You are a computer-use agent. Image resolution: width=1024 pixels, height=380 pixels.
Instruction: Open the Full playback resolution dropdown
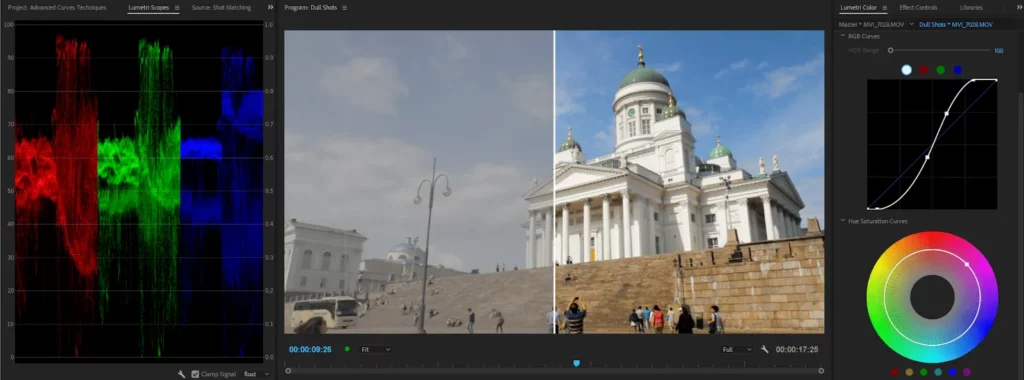click(x=737, y=349)
